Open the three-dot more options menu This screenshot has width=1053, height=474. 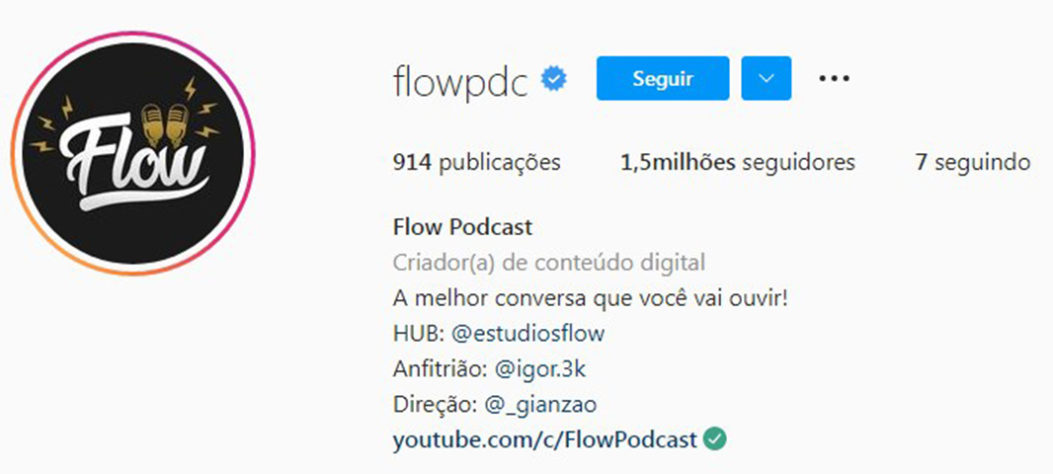834,79
